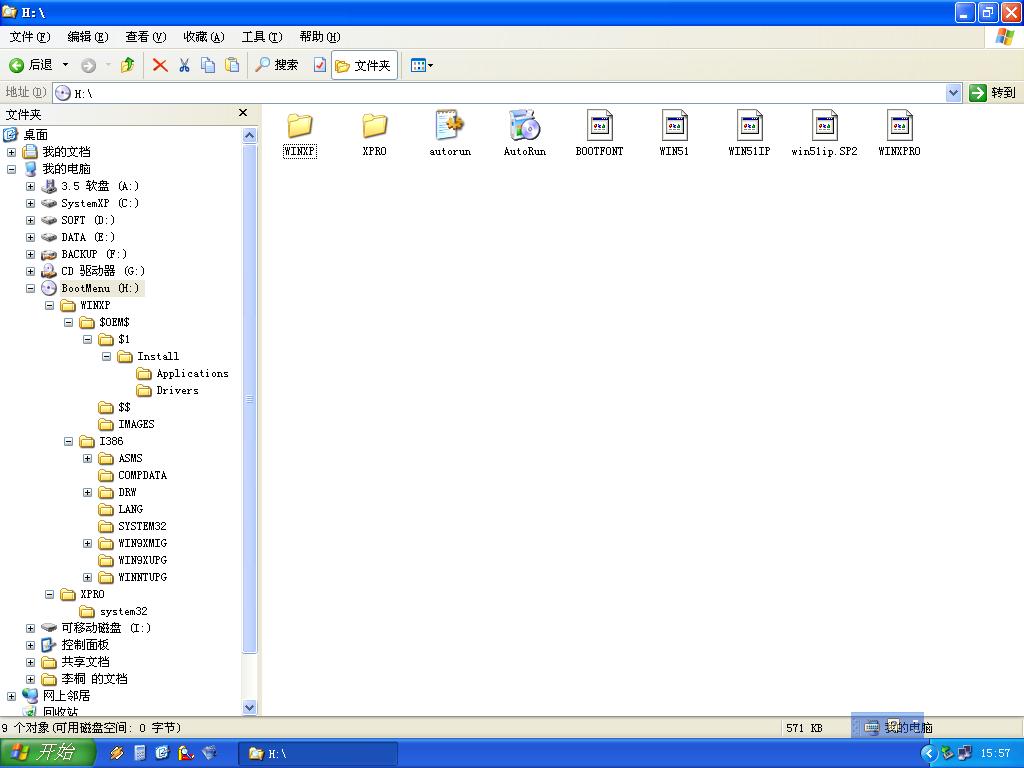Click the Properties checkmark toolbar icon
Viewport: 1024px width, 768px height.
point(319,65)
